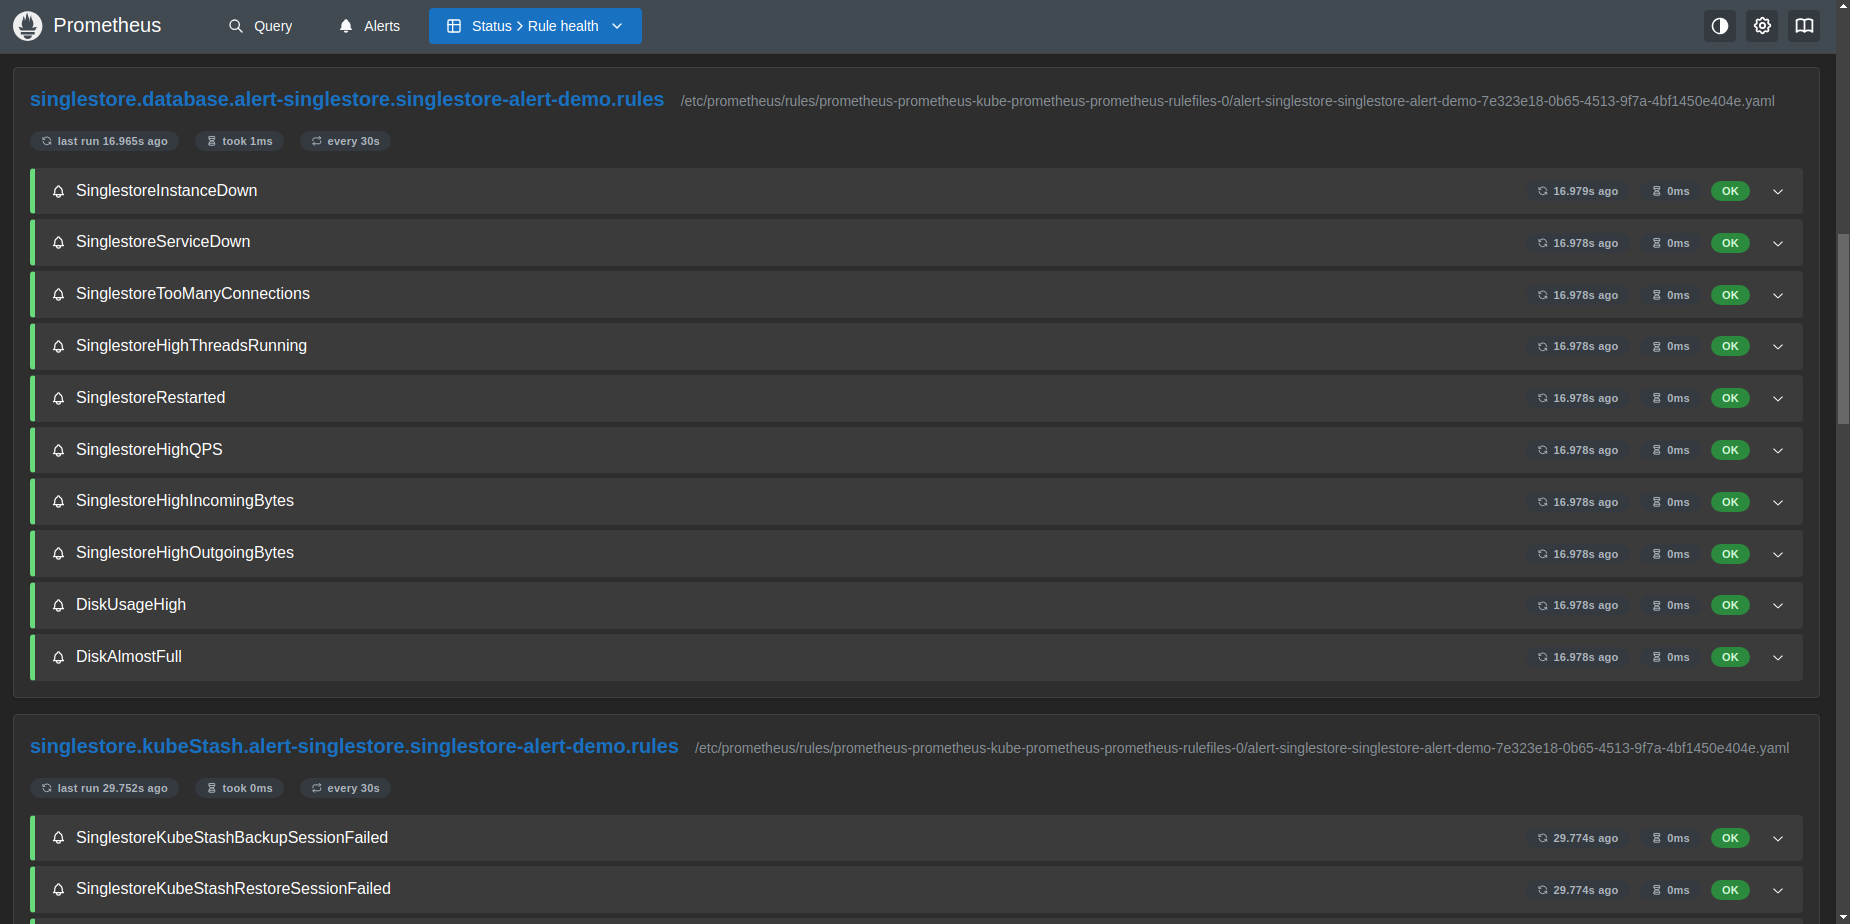The height and width of the screenshot is (924, 1850).
Task: Expand the SinglestoreTooManyConnections rule chevron
Action: tap(1778, 295)
